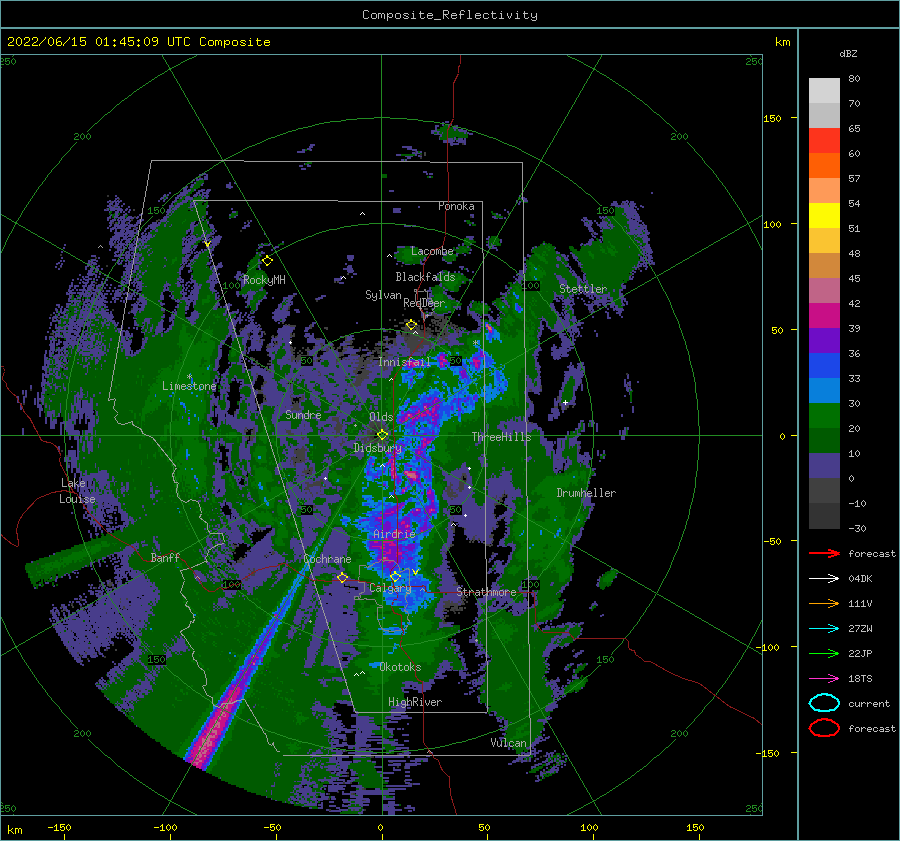Image resolution: width=900 pixels, height=841 pixels.
Task: Select the bright green 20-30 dBZ swatch
Action: coord(824,416)
